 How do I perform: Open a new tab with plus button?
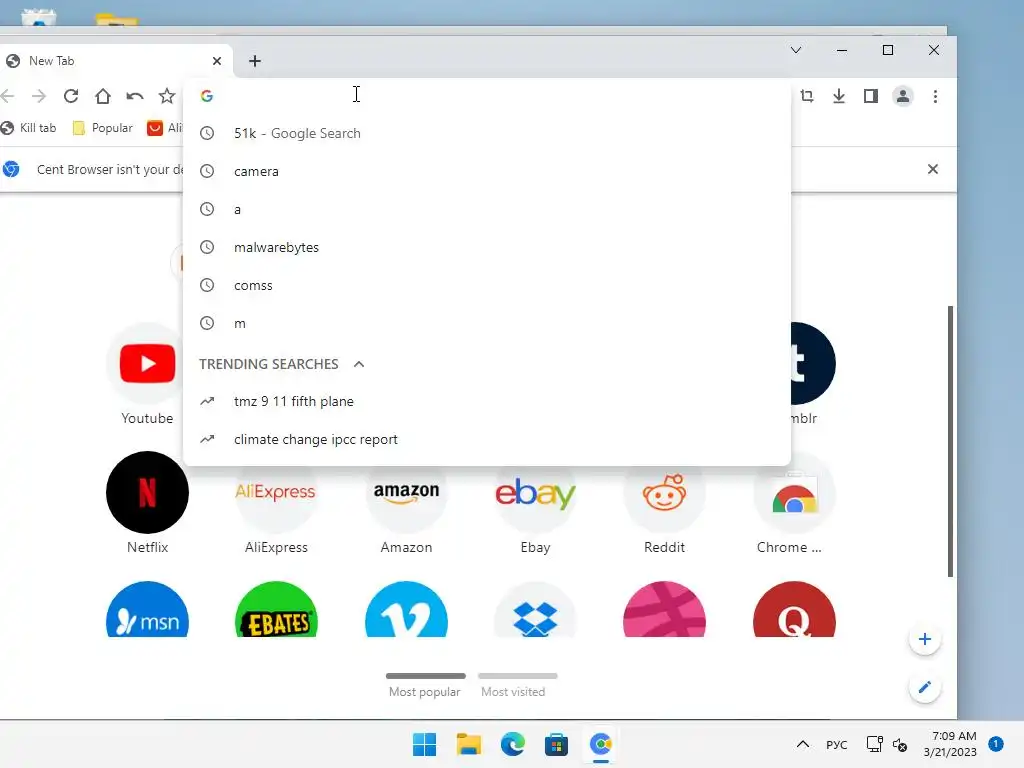255,61
